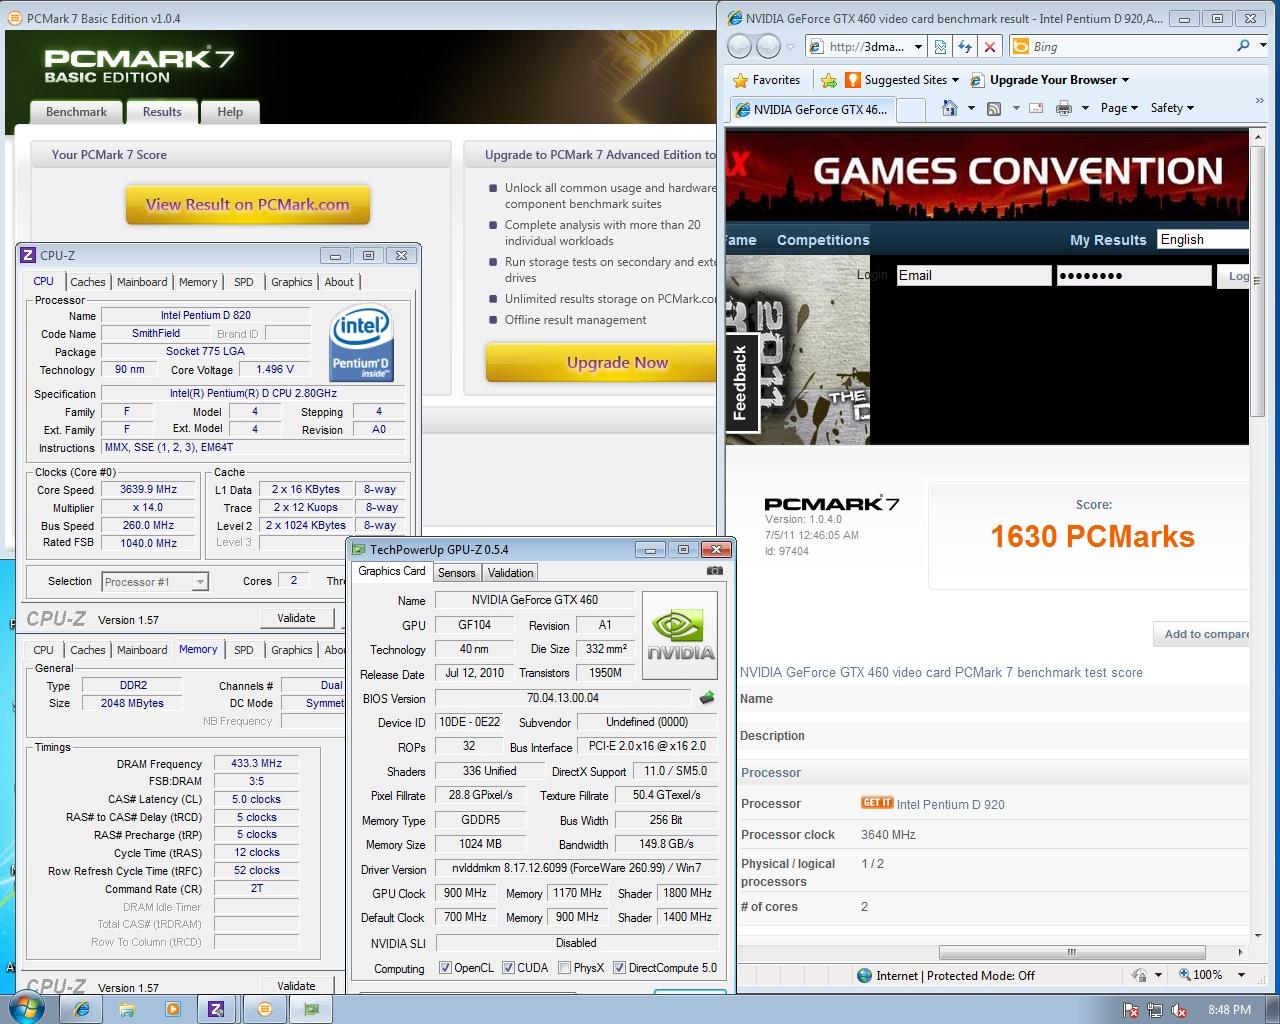Click the Feedback side tab on webpage
The image size is (1280, 1024).
tap(740, 383)
